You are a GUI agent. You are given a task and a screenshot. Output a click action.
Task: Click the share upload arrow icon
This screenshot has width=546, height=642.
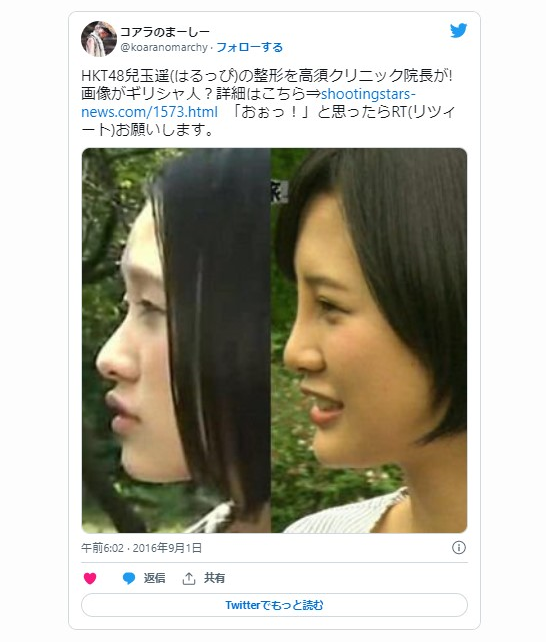tap(189, 578)
